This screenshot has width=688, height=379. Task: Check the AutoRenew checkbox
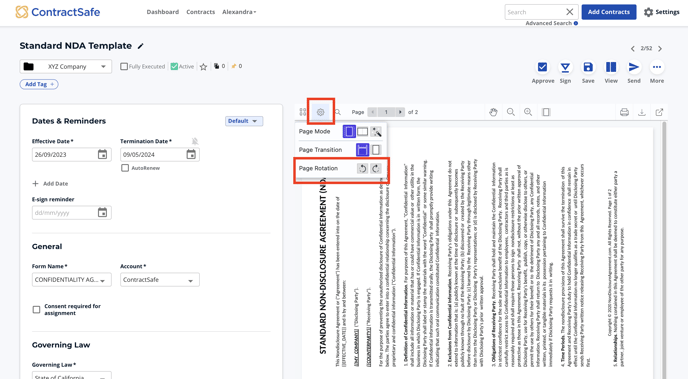pyautogui.click(x=125, y=168)
